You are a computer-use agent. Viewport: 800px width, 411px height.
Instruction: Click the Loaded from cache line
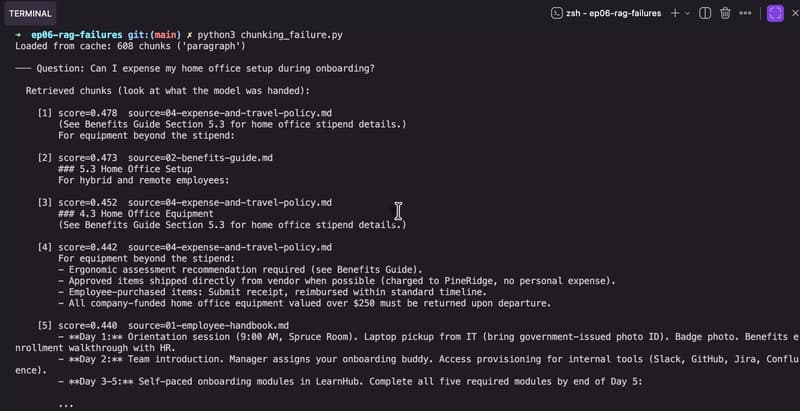130,46
